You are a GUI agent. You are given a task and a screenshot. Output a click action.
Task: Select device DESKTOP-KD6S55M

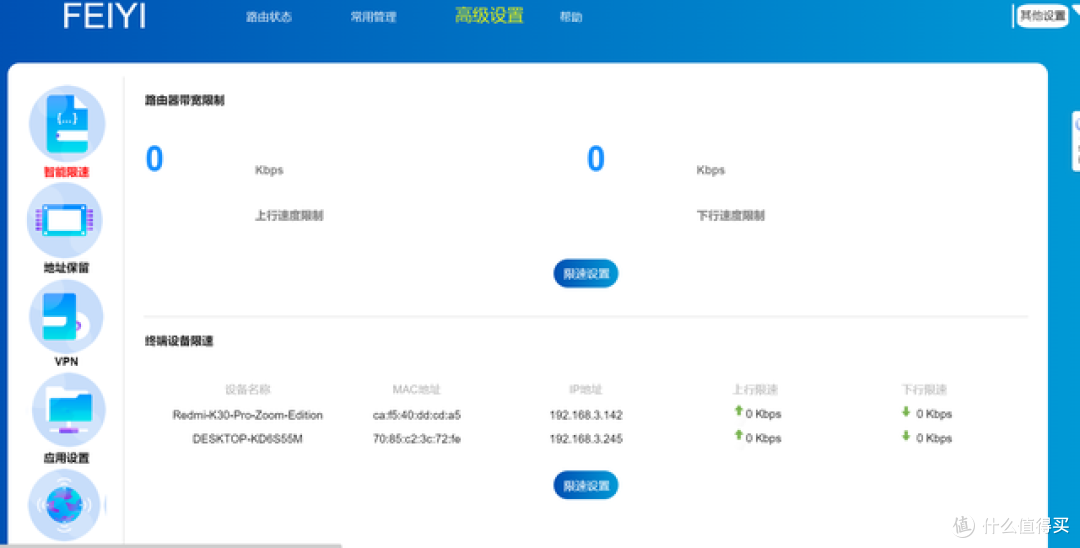tap(247, 439)
